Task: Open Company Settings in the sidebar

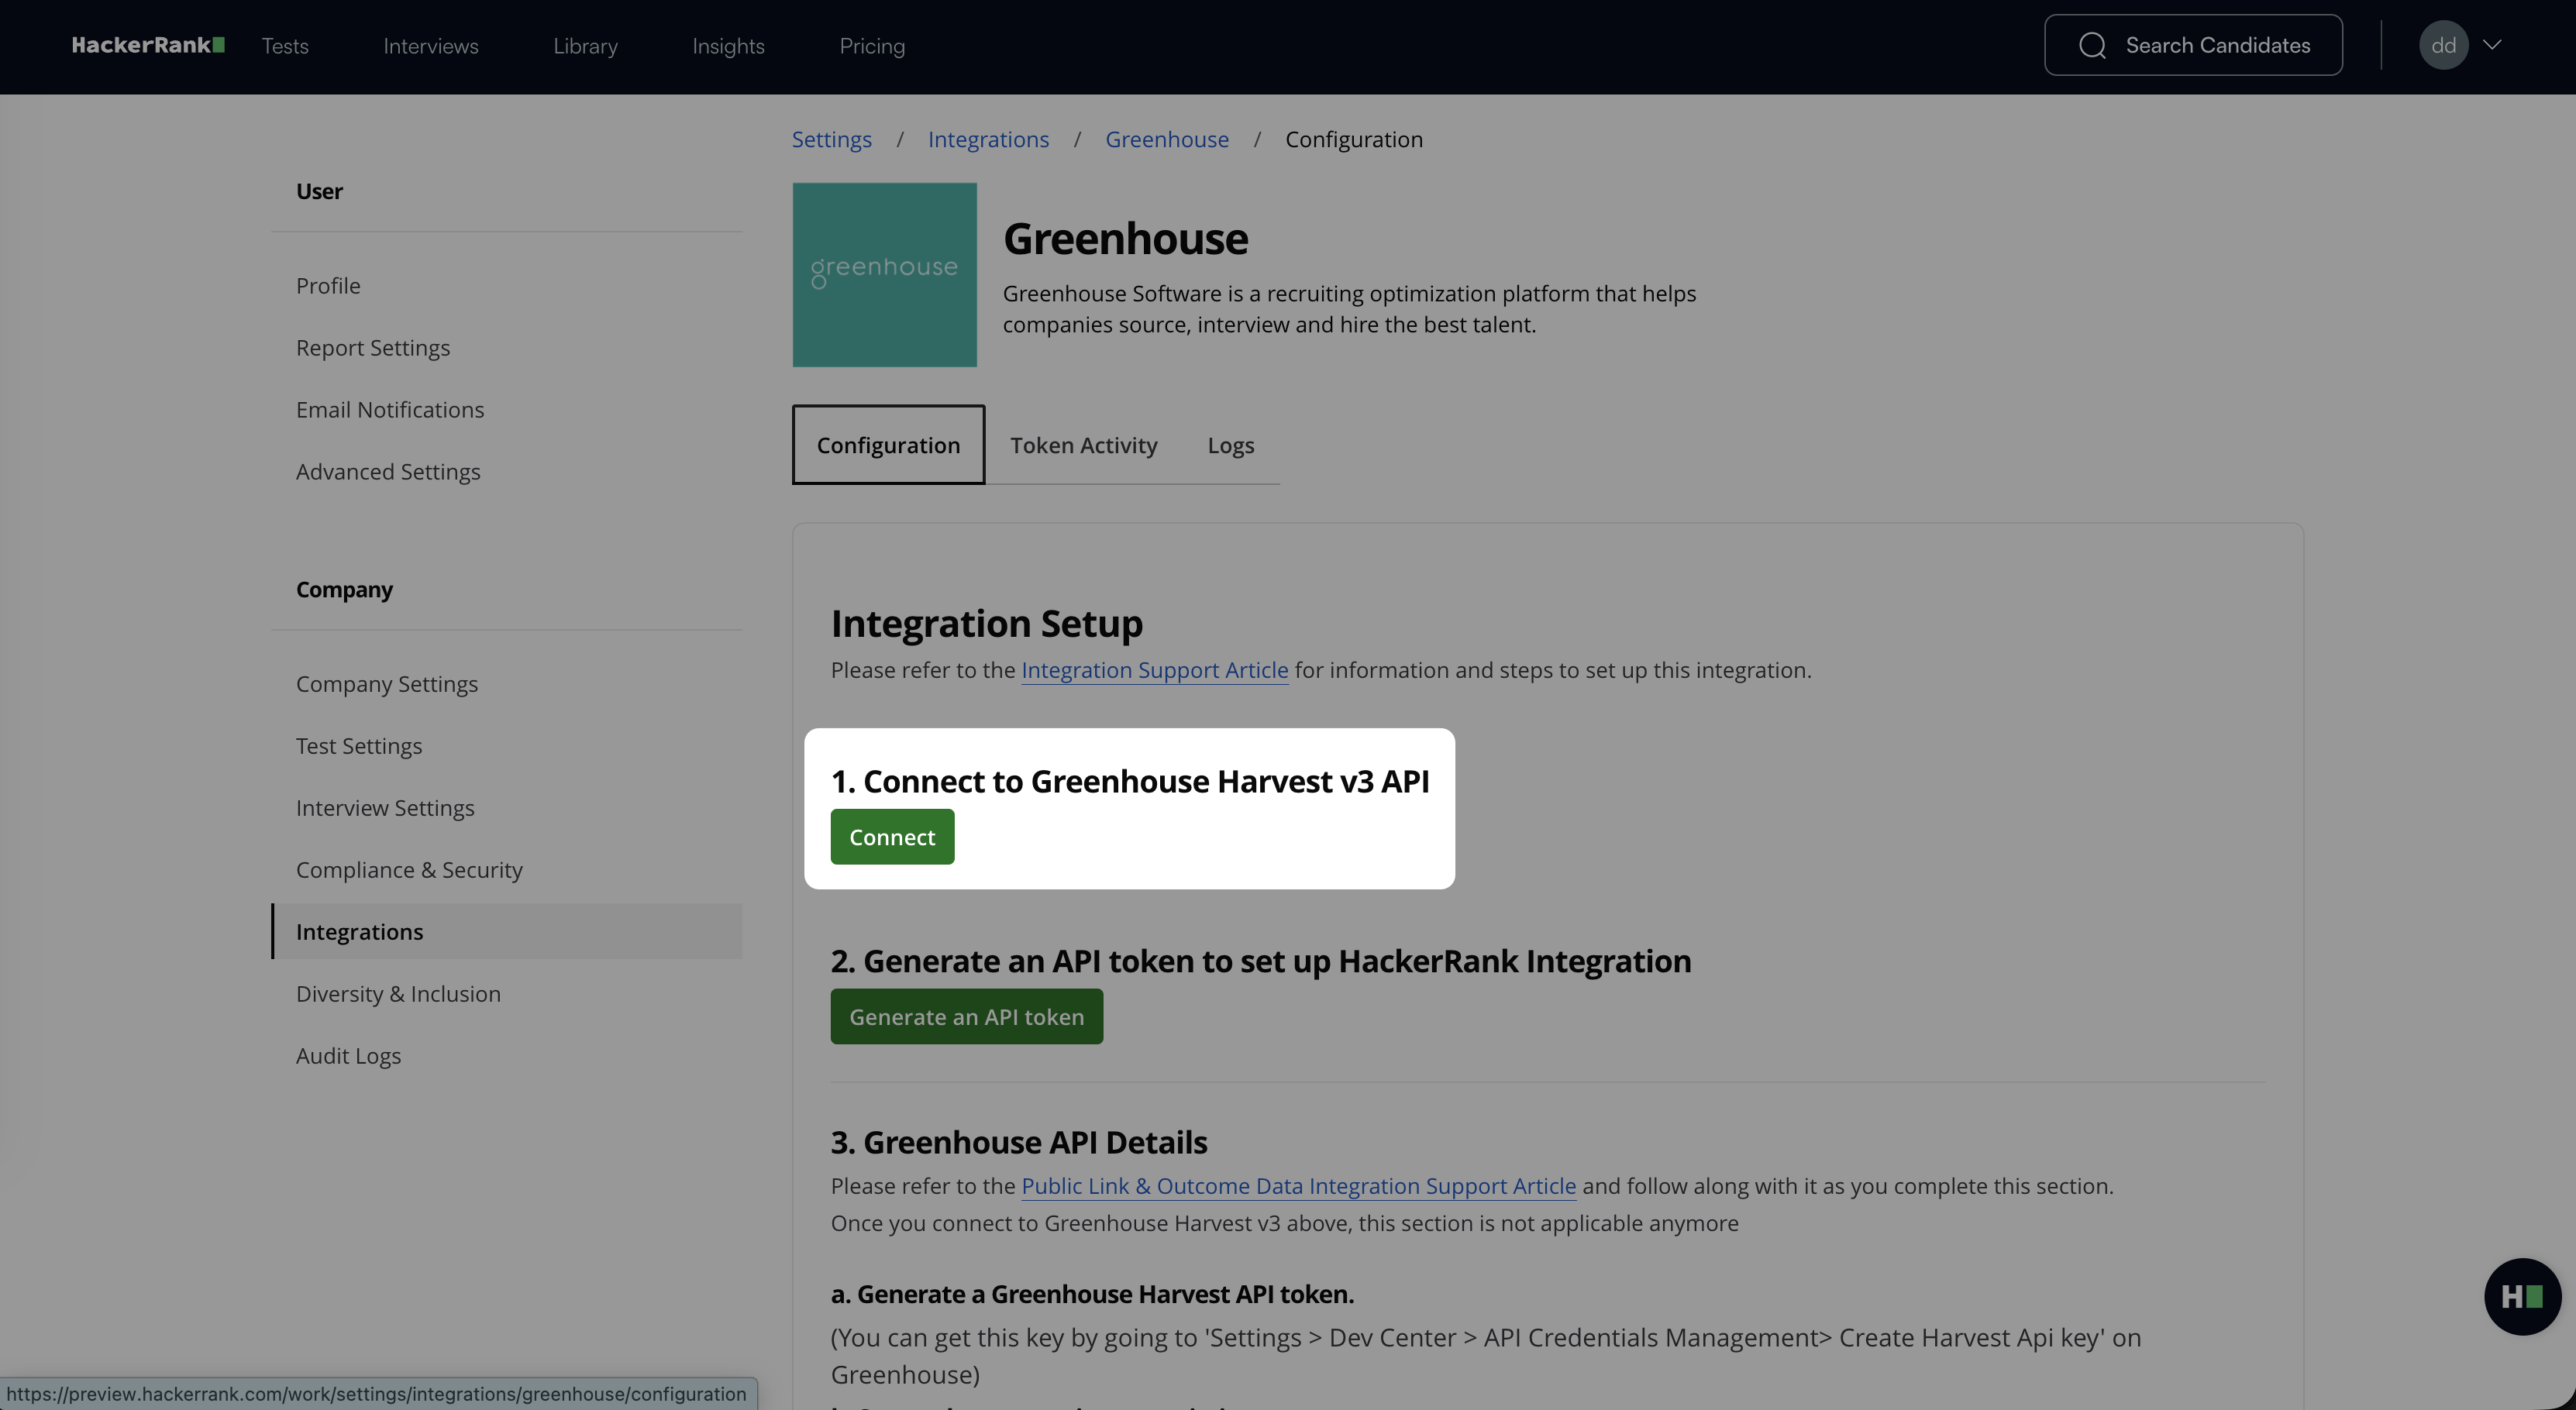Action: [x=387, y=684]
